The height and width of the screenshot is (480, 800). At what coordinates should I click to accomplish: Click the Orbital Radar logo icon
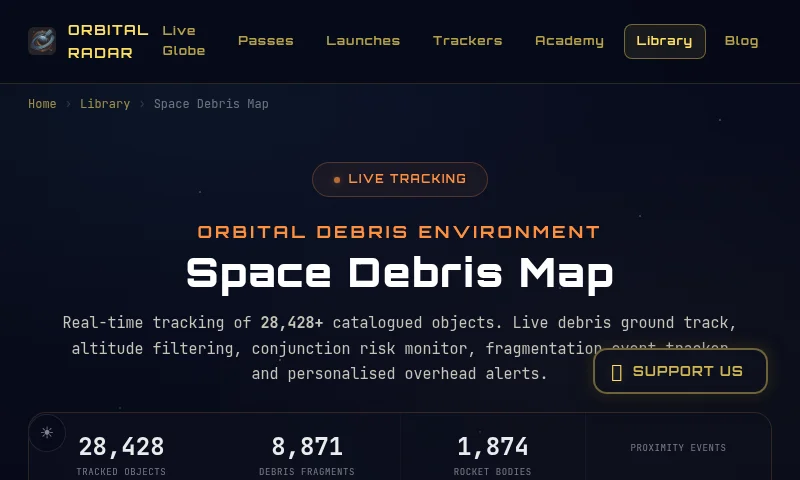(42, 41)
